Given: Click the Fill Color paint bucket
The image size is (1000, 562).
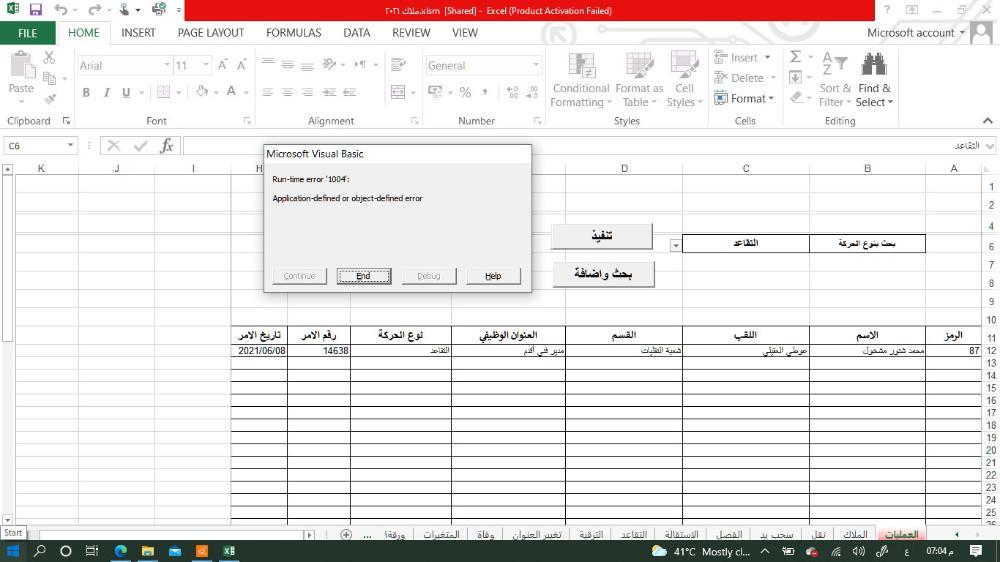Looking at the screenshot, I should coord(202,92).
